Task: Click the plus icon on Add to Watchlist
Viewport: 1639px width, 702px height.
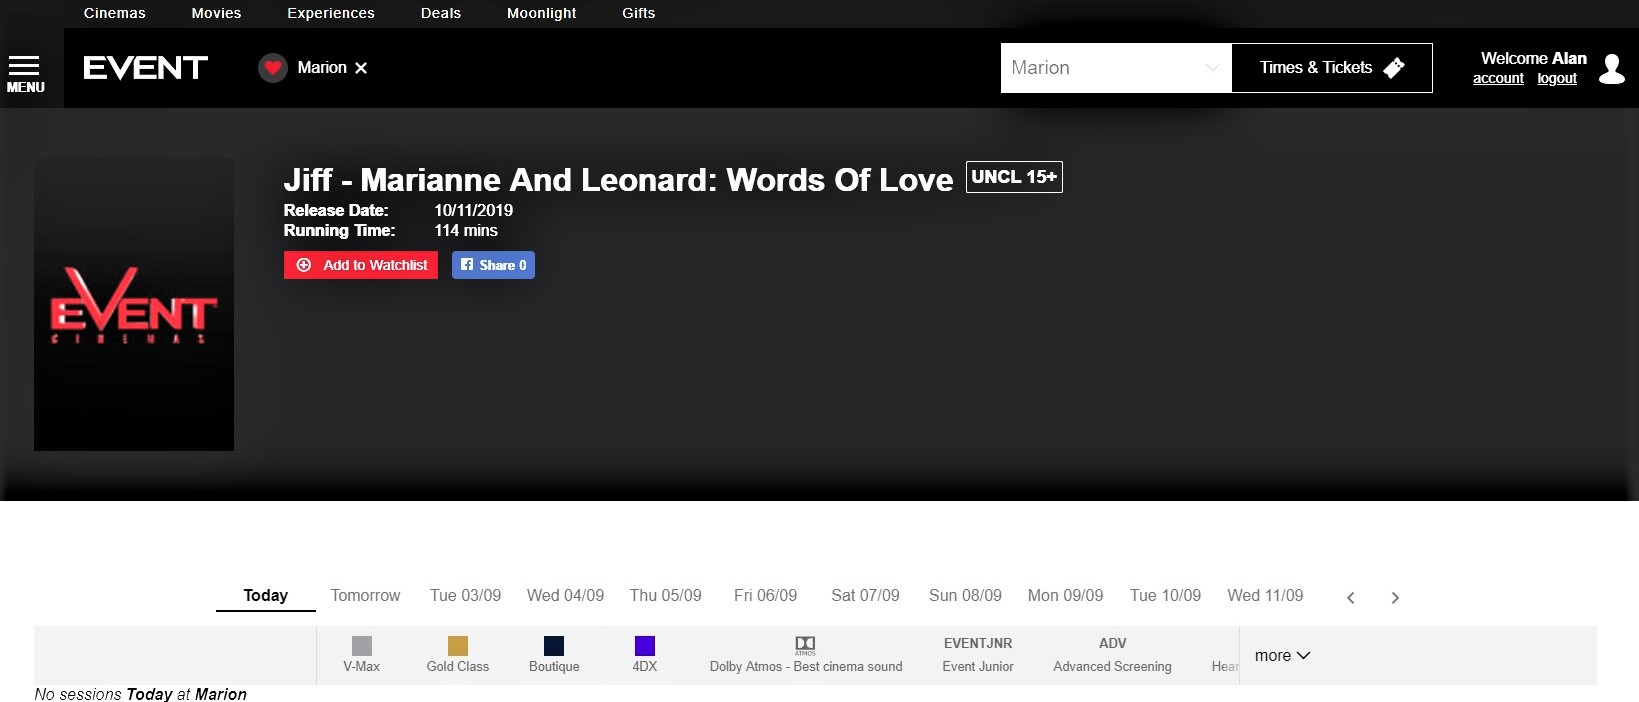Action: point(304,265)
